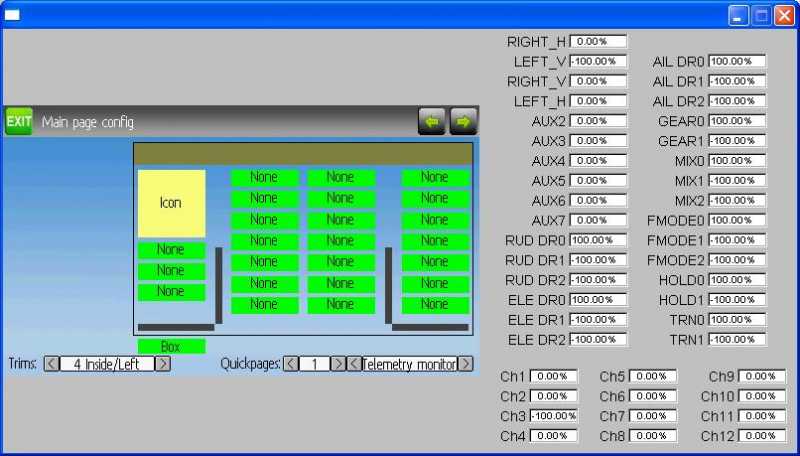
Task: Select the yellow Icon element in layout
Action: pyautogui.click(x=171, y=203)
